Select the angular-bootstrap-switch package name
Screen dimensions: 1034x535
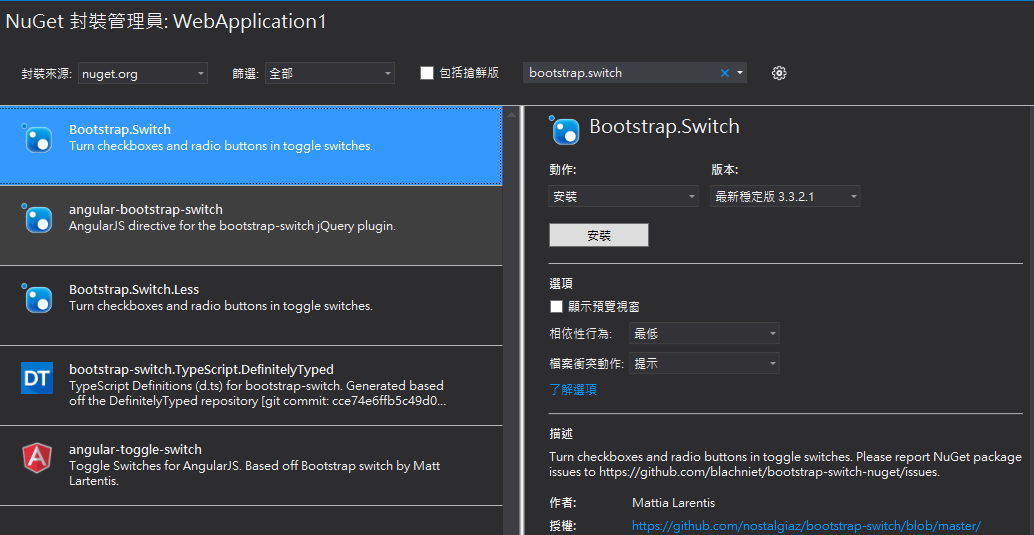(x=146, y=210)
